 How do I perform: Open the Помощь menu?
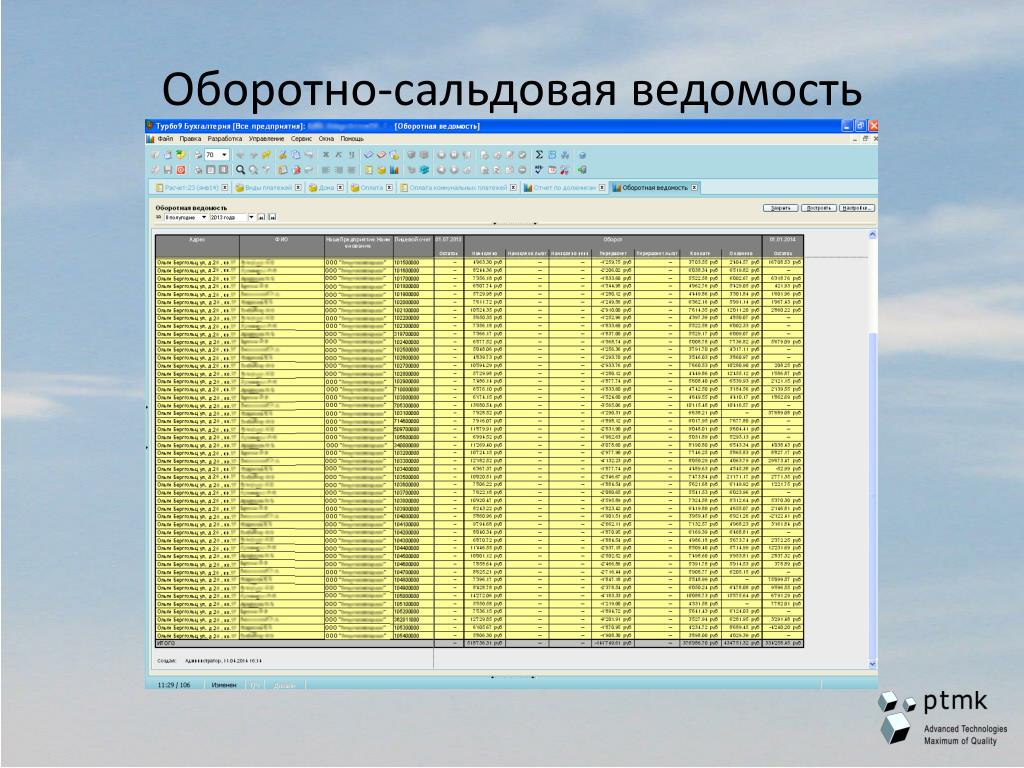click(x=352, y=138)
